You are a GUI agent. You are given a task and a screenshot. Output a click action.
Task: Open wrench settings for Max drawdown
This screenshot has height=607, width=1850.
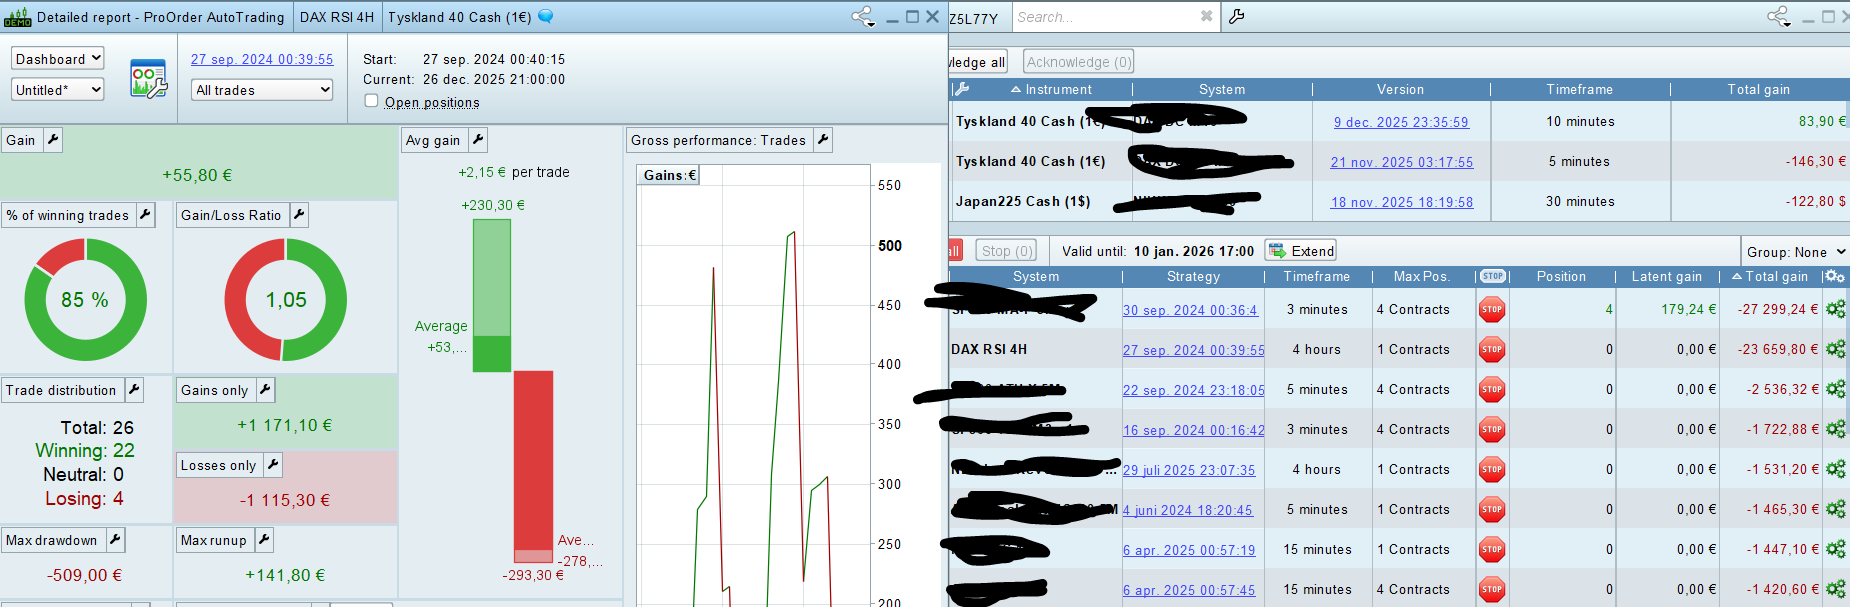coord(115,540)
